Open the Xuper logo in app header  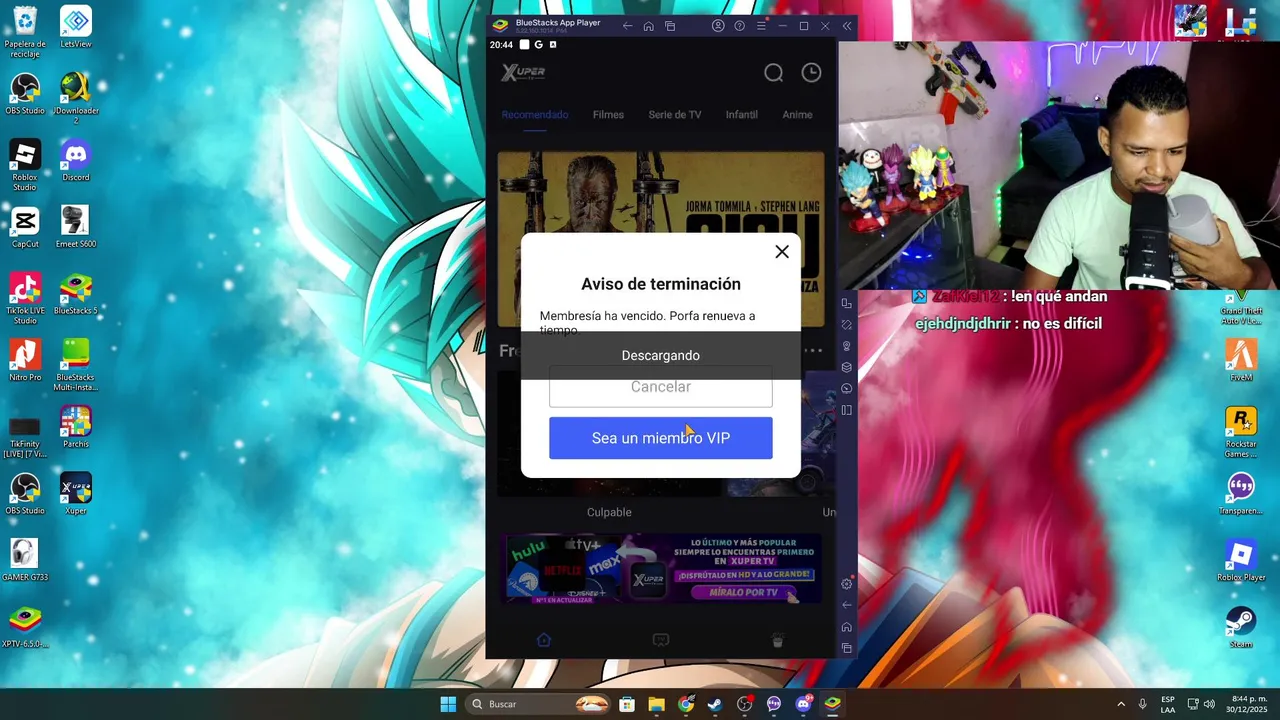tap(523, 72)
